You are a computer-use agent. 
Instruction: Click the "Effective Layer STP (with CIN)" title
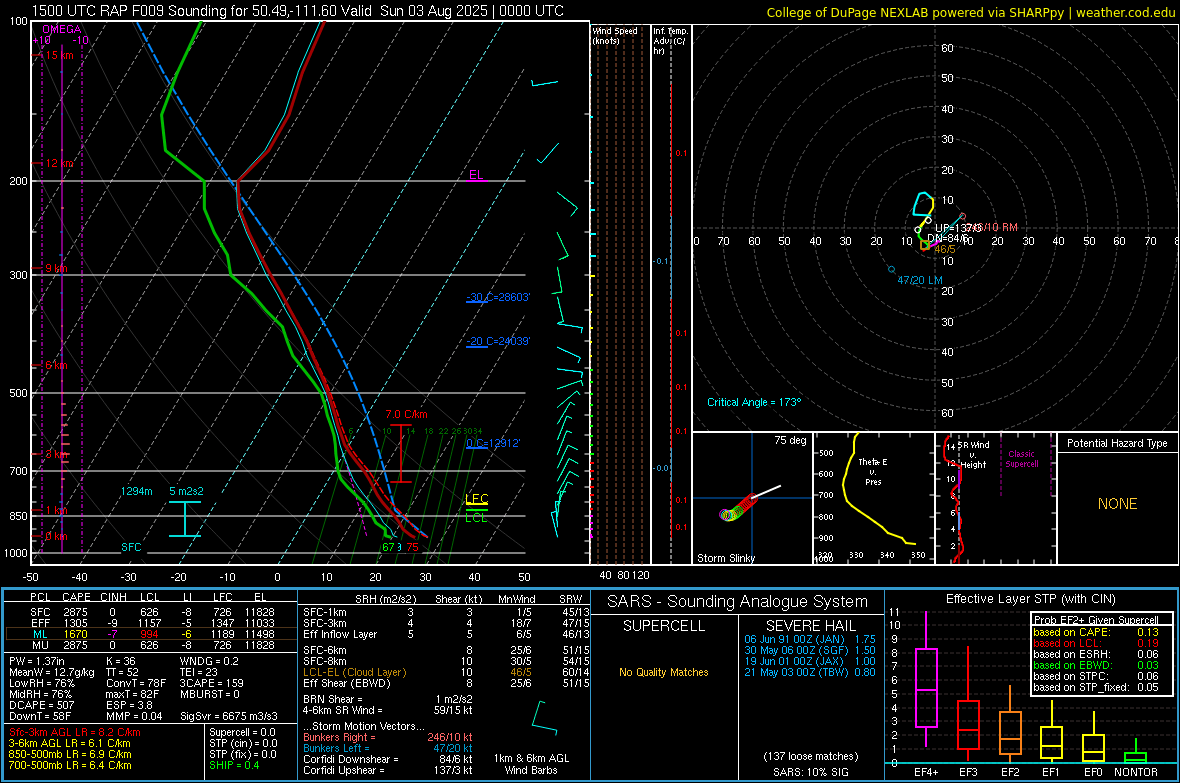[1030, 599]
